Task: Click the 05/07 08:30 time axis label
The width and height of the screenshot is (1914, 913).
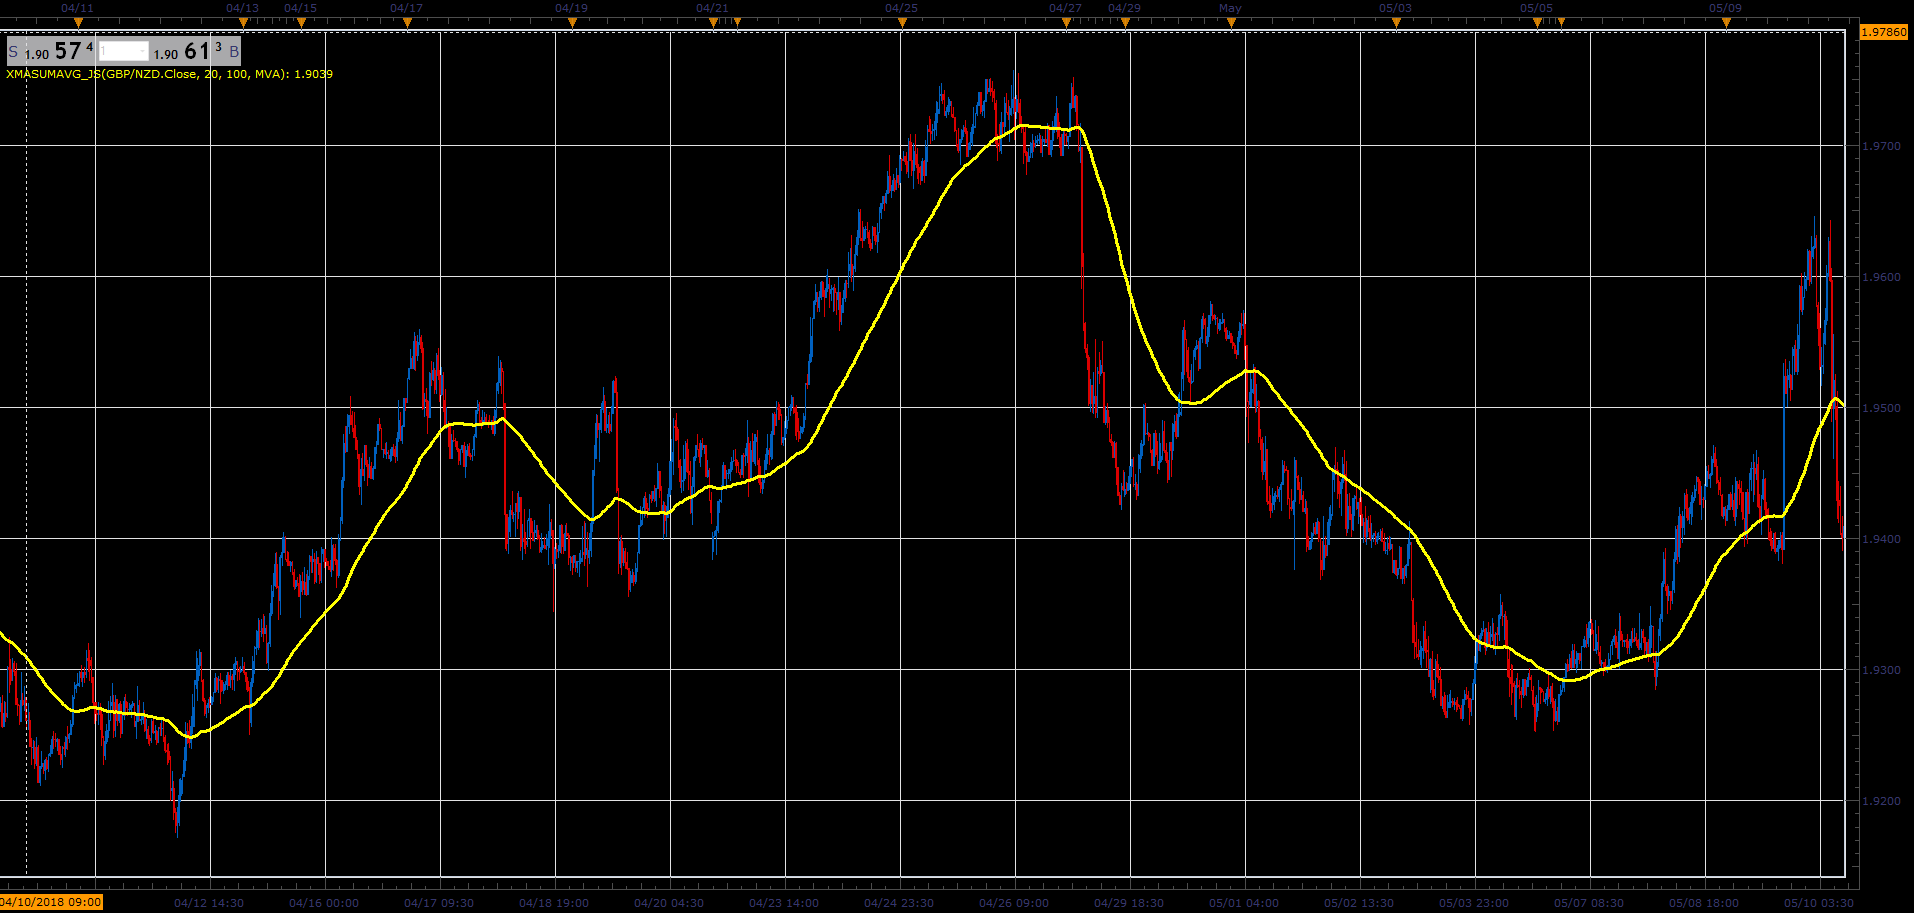Action: click(1589, 903)
